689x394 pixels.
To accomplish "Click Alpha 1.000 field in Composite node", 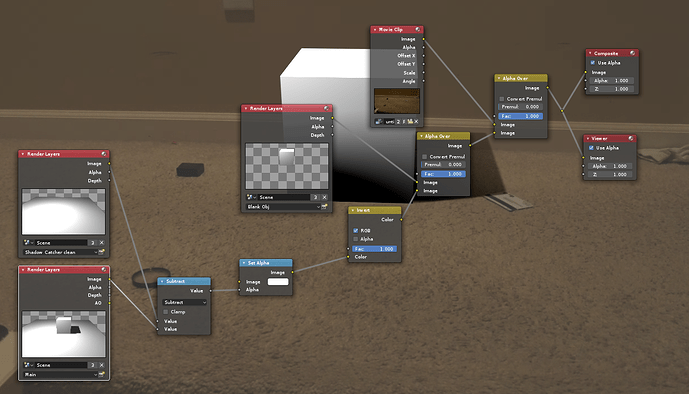I will [612, 80].
